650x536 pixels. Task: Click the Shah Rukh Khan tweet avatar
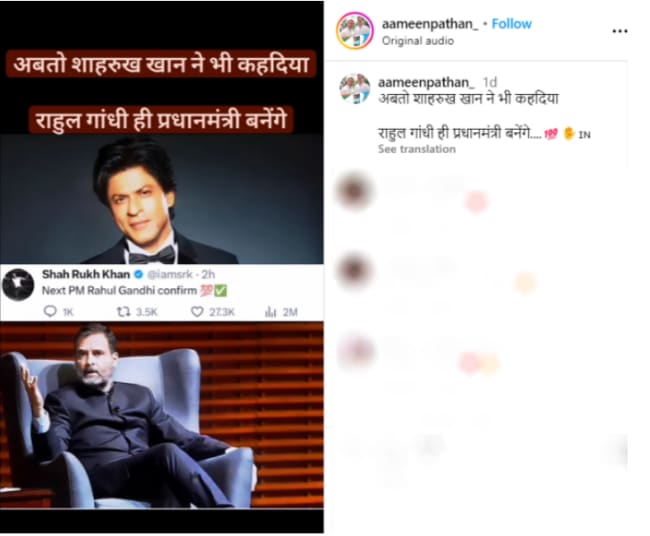coord(18,284)
